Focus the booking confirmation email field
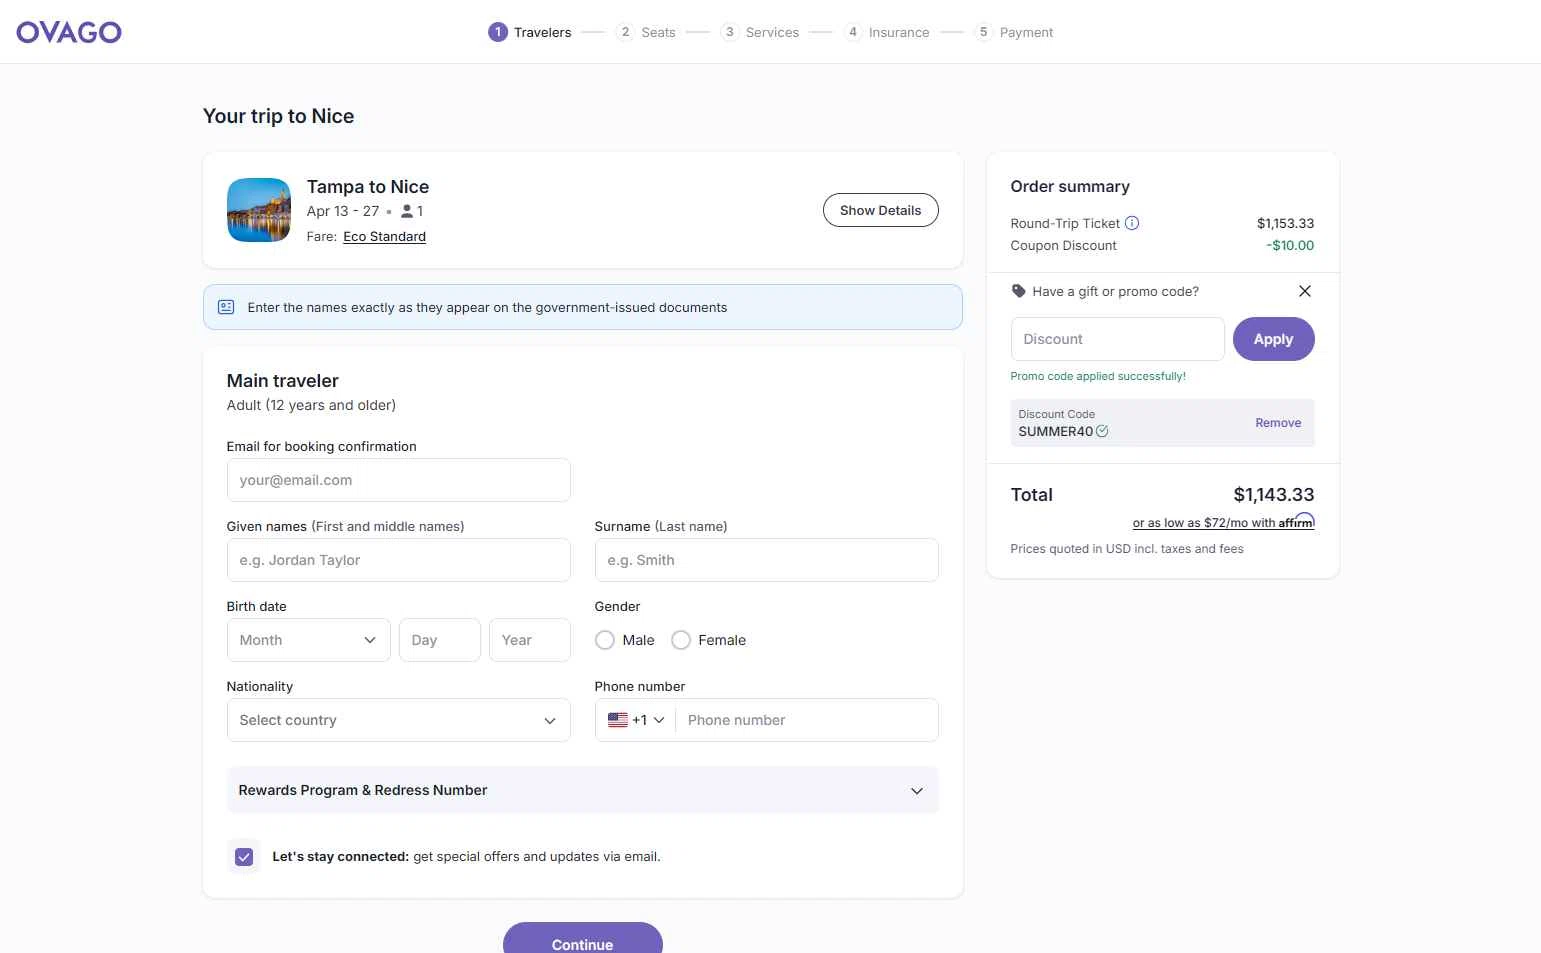Screen dimensions: 1541x953 (398, 480)
